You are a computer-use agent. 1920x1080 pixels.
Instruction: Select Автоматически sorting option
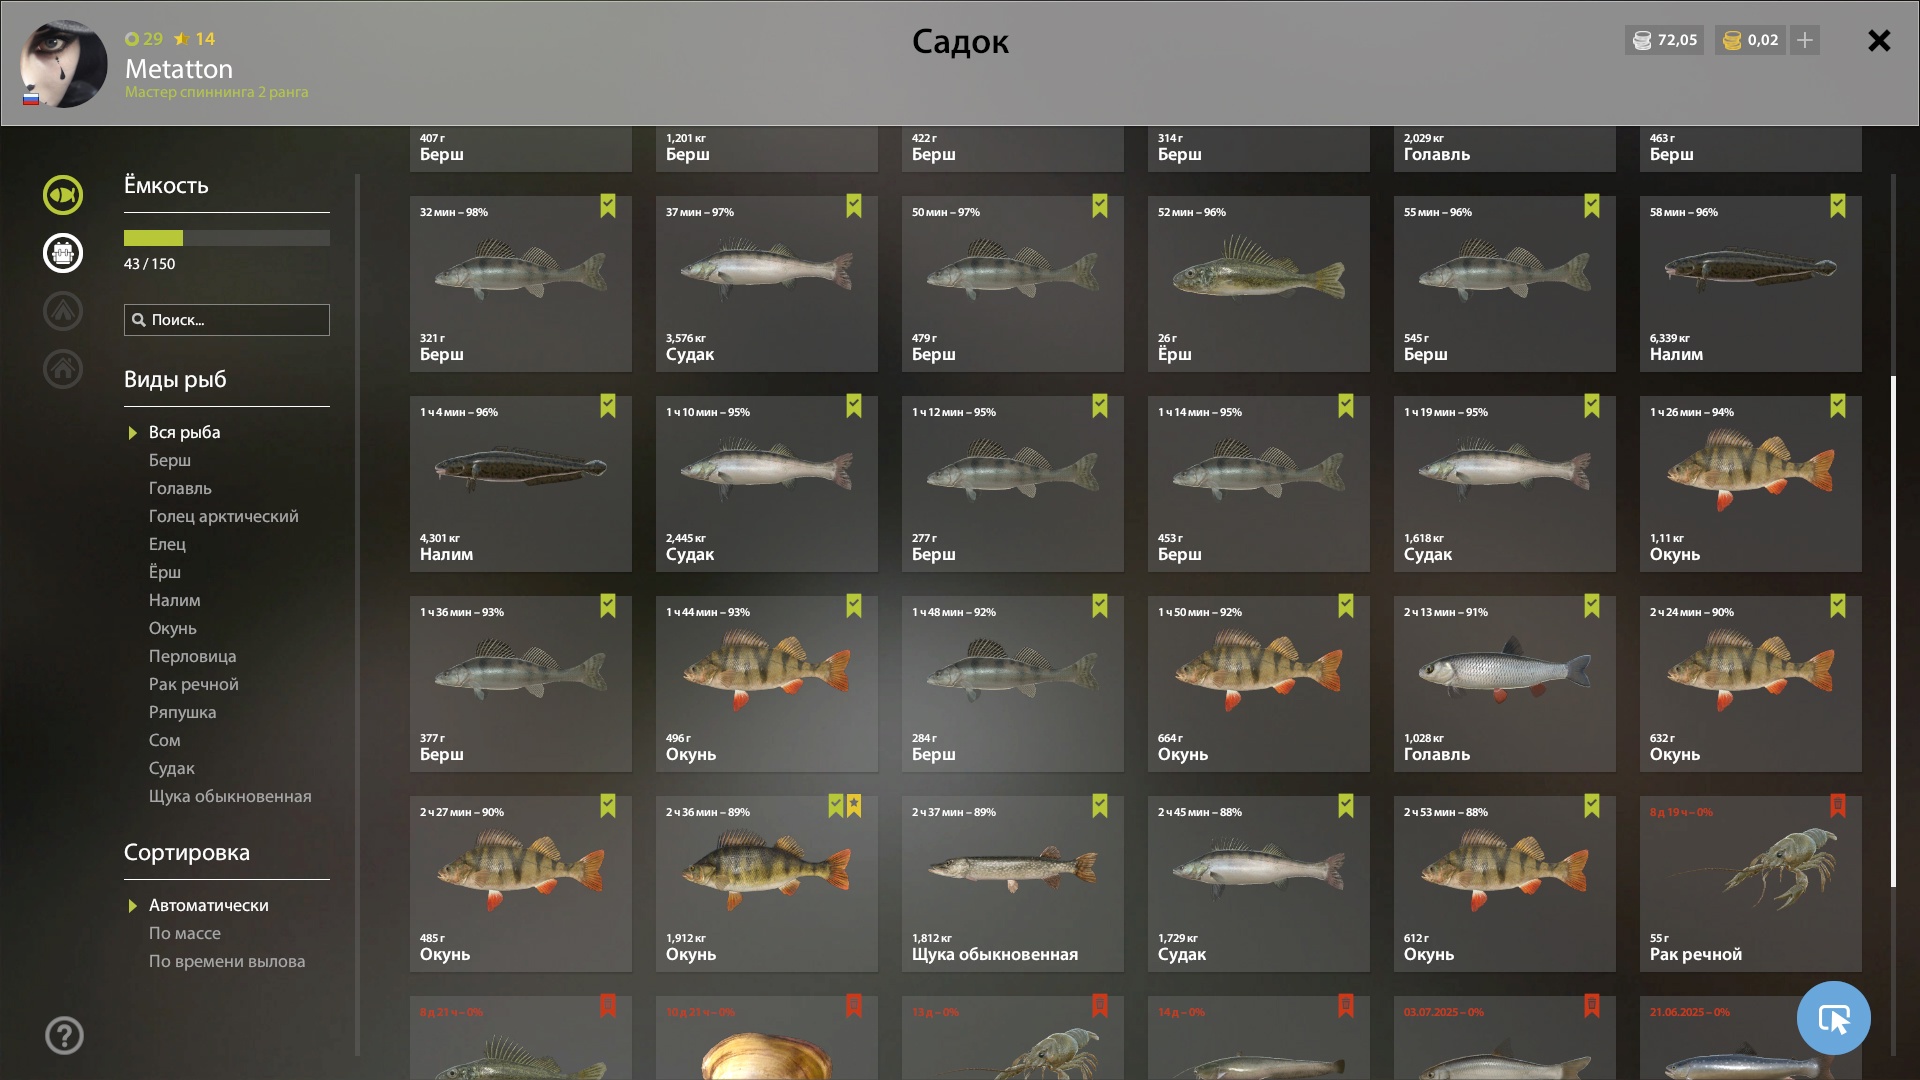coord(208,905)
